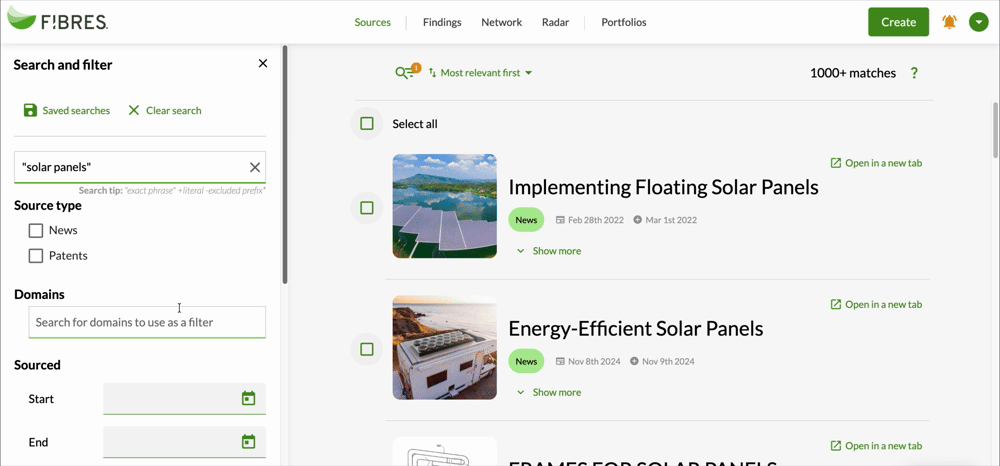Click the "Feb 28th 2022" date

[596, 220]
